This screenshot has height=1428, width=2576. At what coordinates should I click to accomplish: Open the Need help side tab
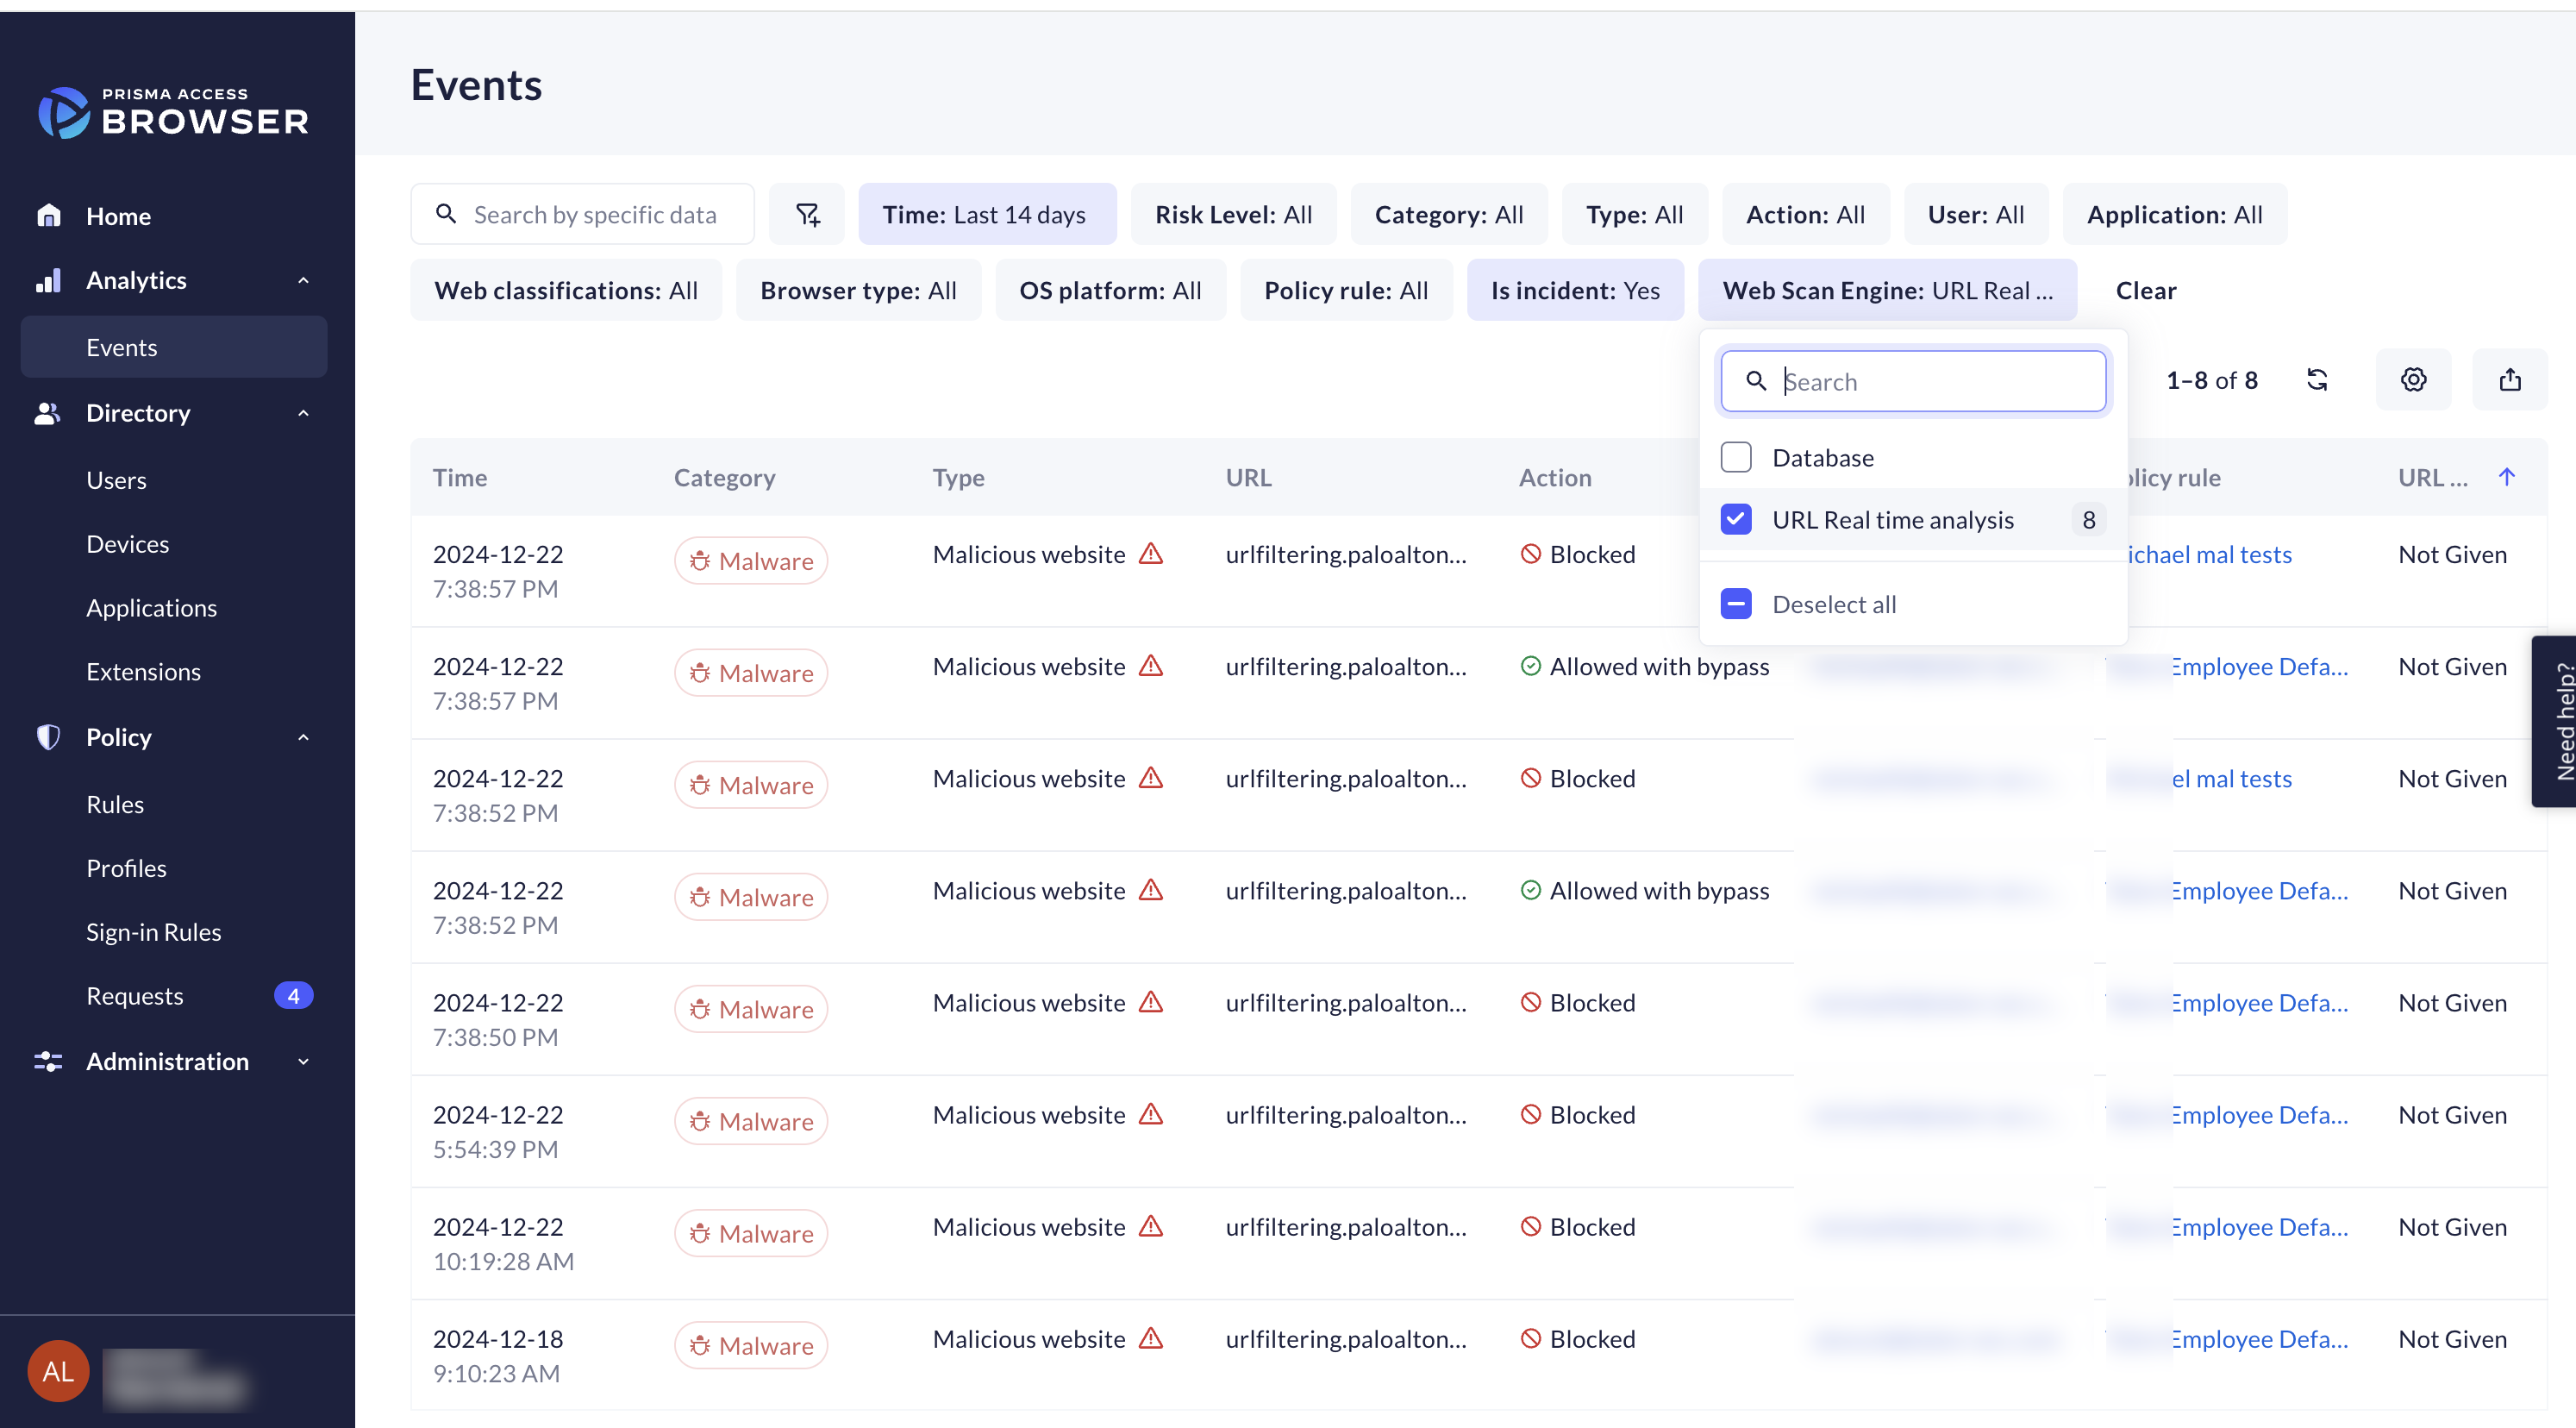click(x=2557, y=720)
